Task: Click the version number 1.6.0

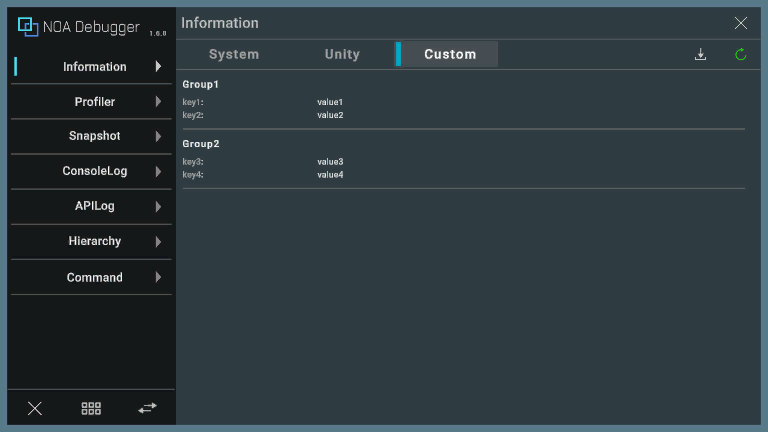Action: (x=158, y=33)
